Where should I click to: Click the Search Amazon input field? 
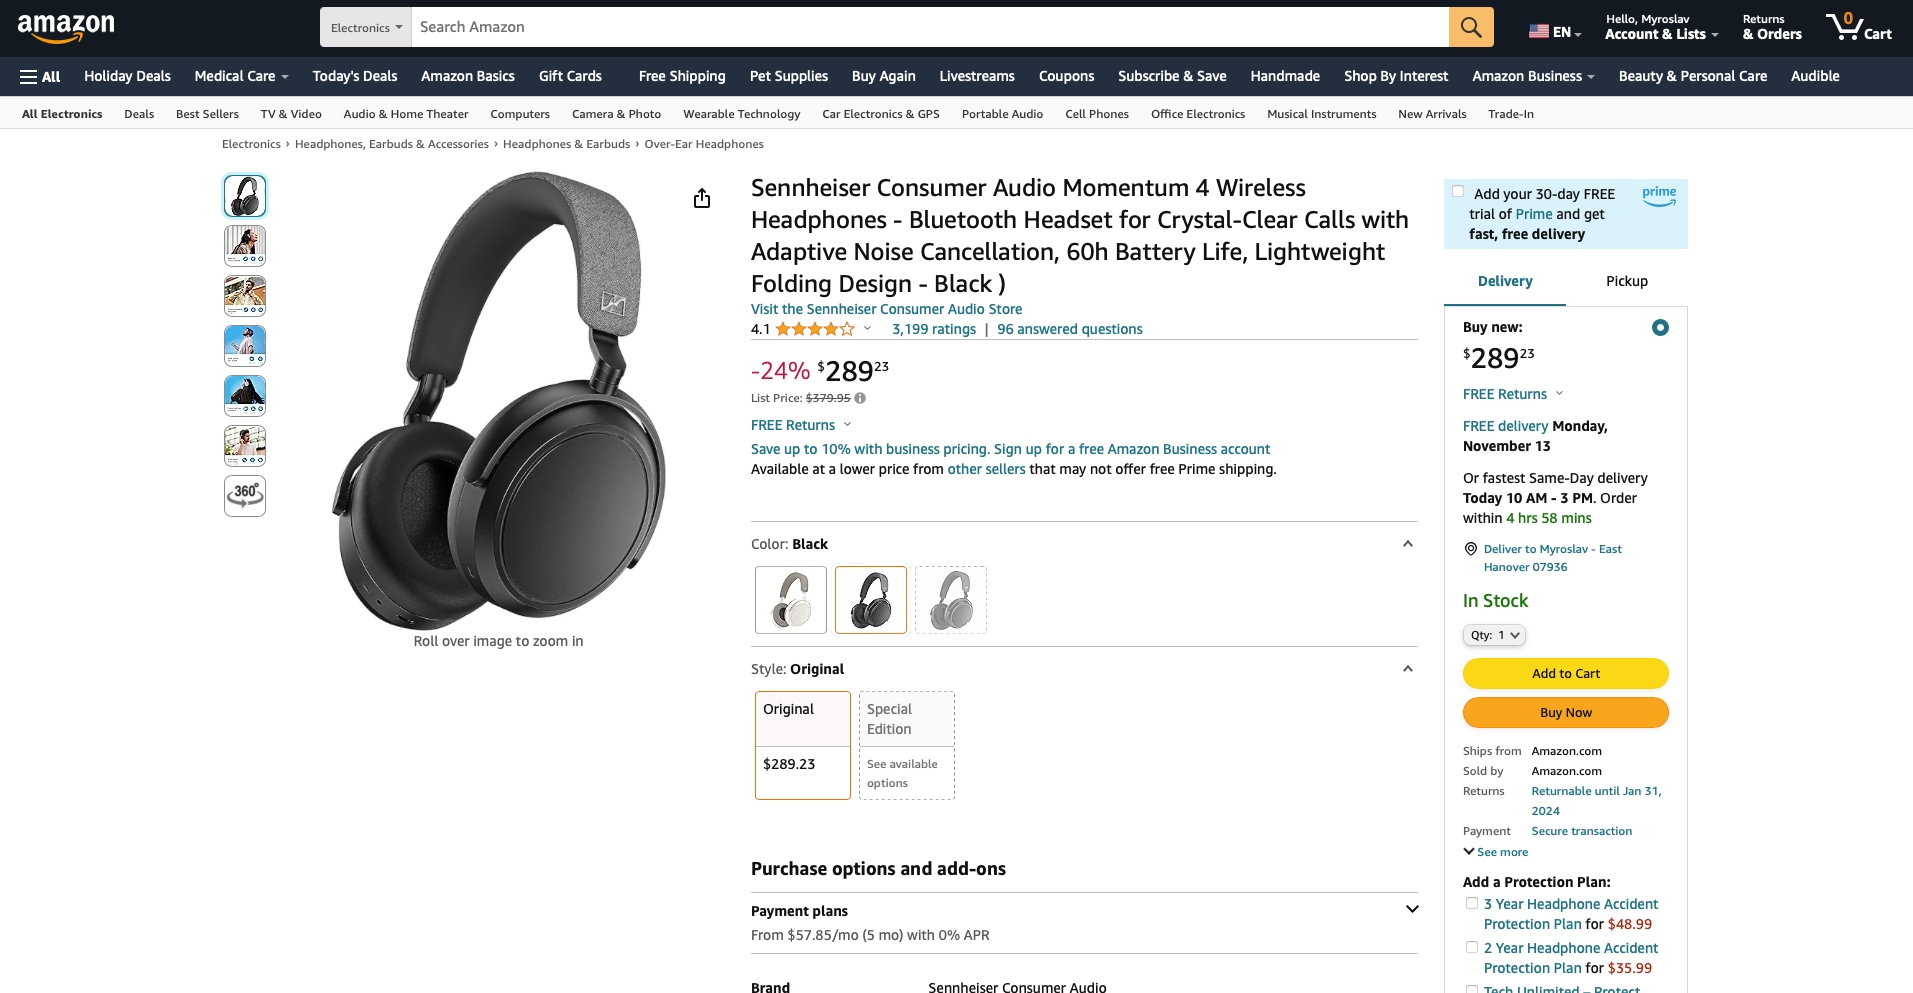930,27
